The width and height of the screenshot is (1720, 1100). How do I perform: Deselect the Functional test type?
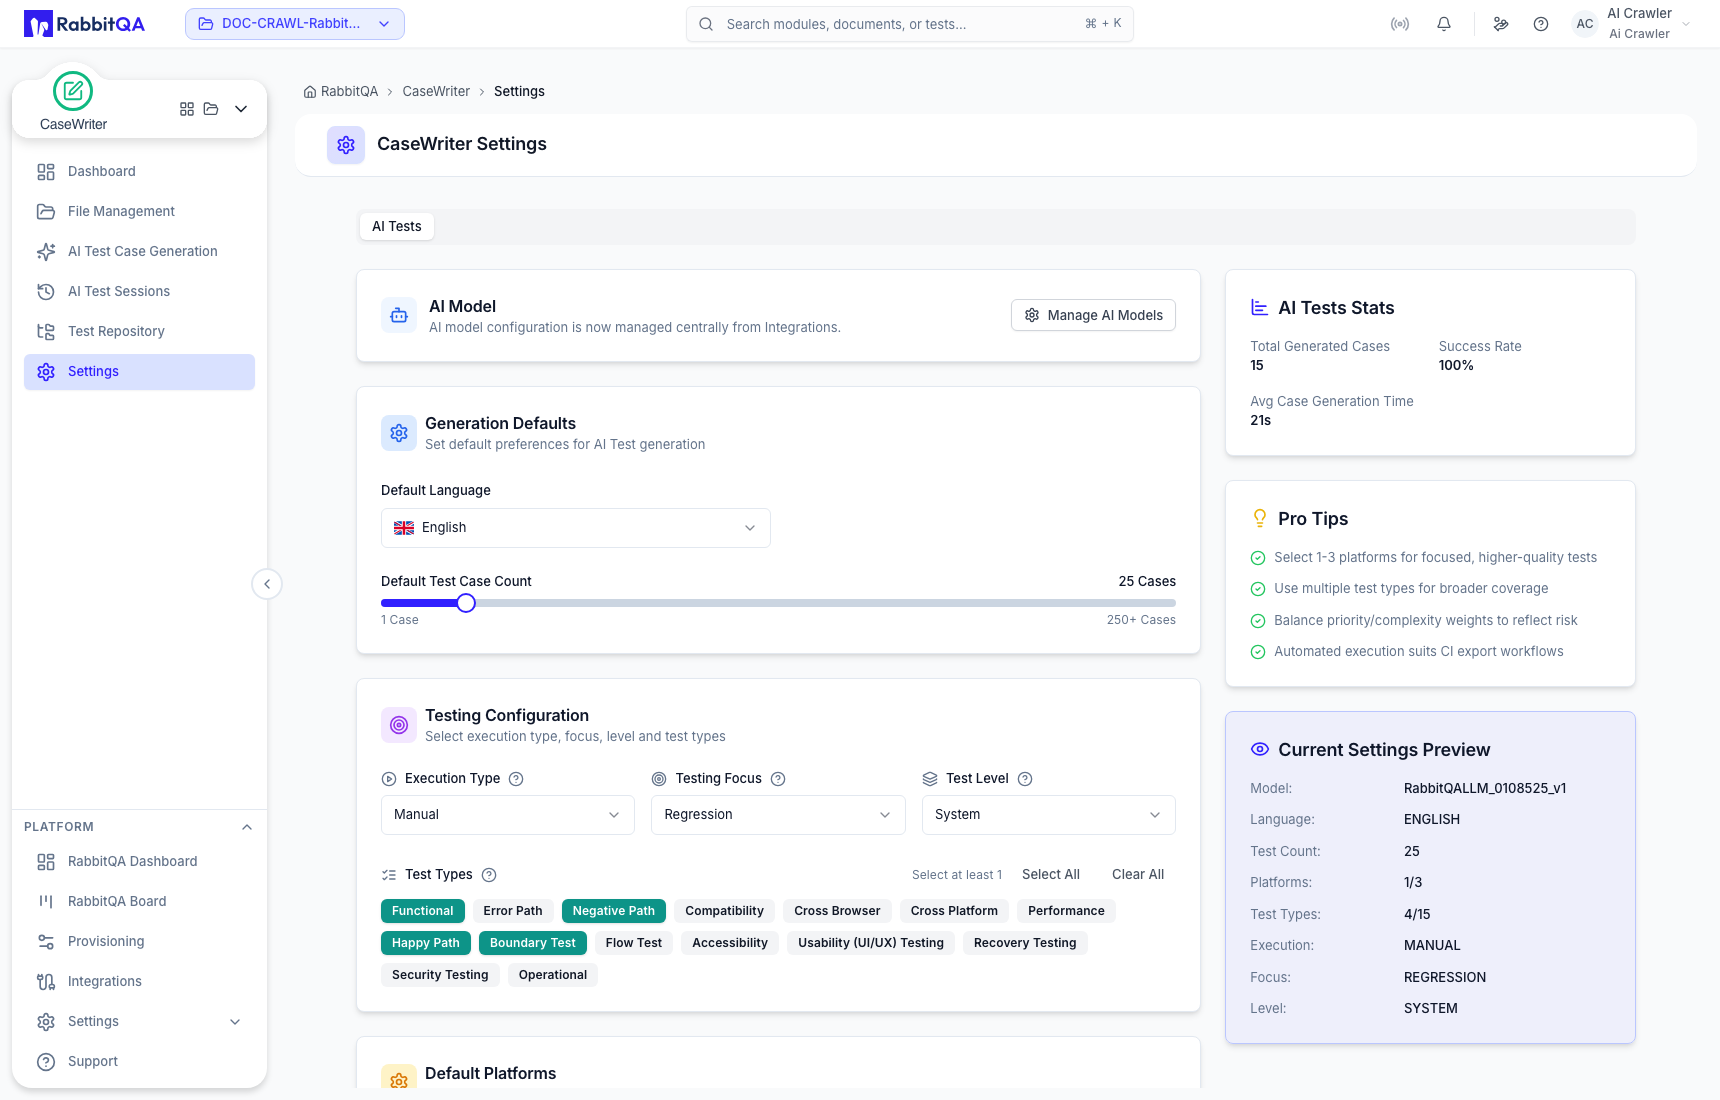pos(422,911)
